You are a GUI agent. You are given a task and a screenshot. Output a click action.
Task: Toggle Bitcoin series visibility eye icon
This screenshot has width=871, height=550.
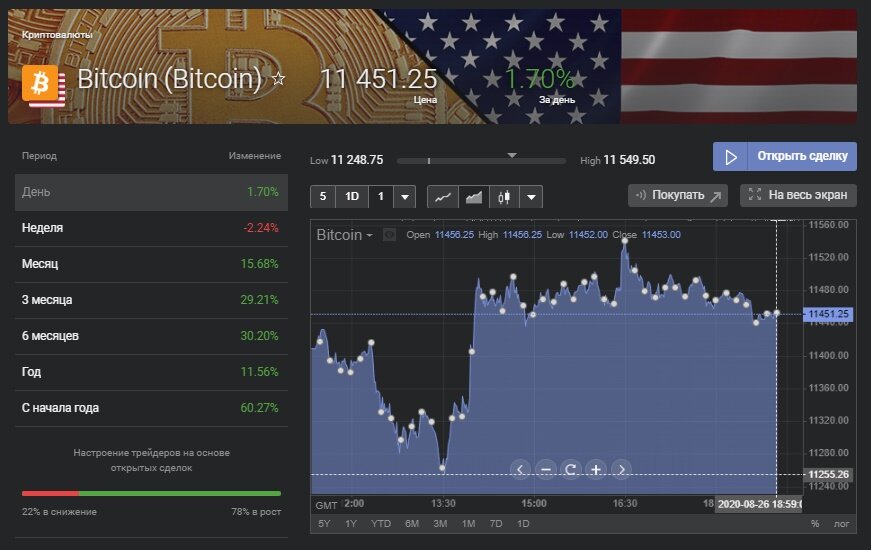390,235
